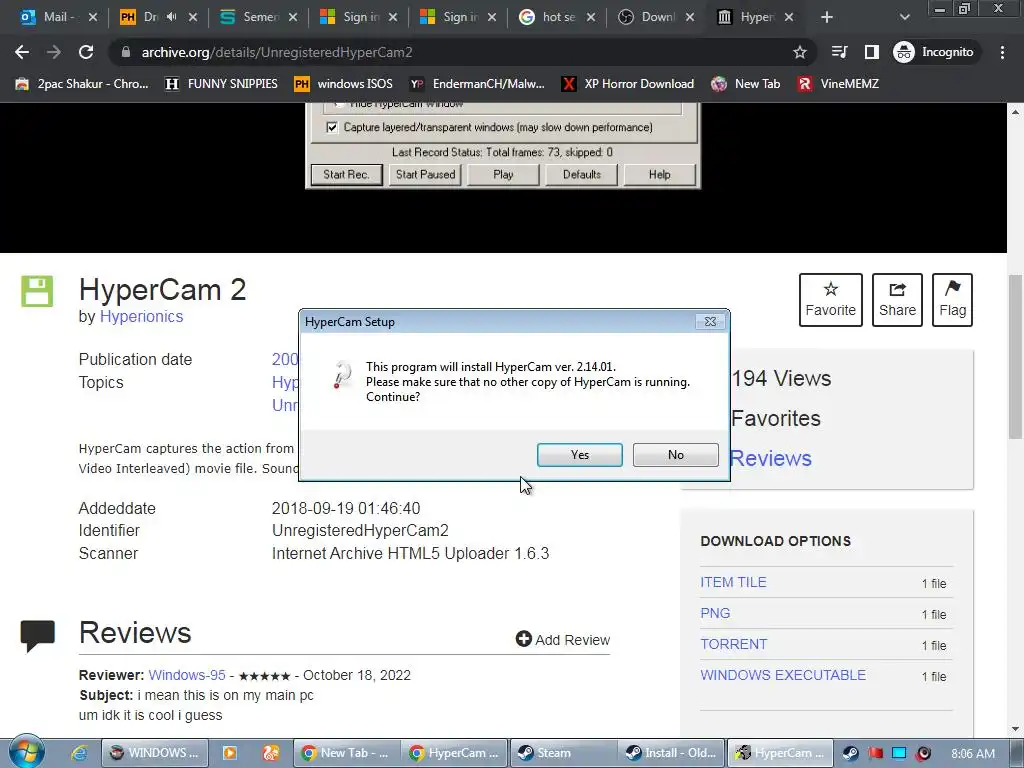Open WINDOWS taskbar window
The height and width of the screenshot is (768, 1024).
tap(155, 753)
